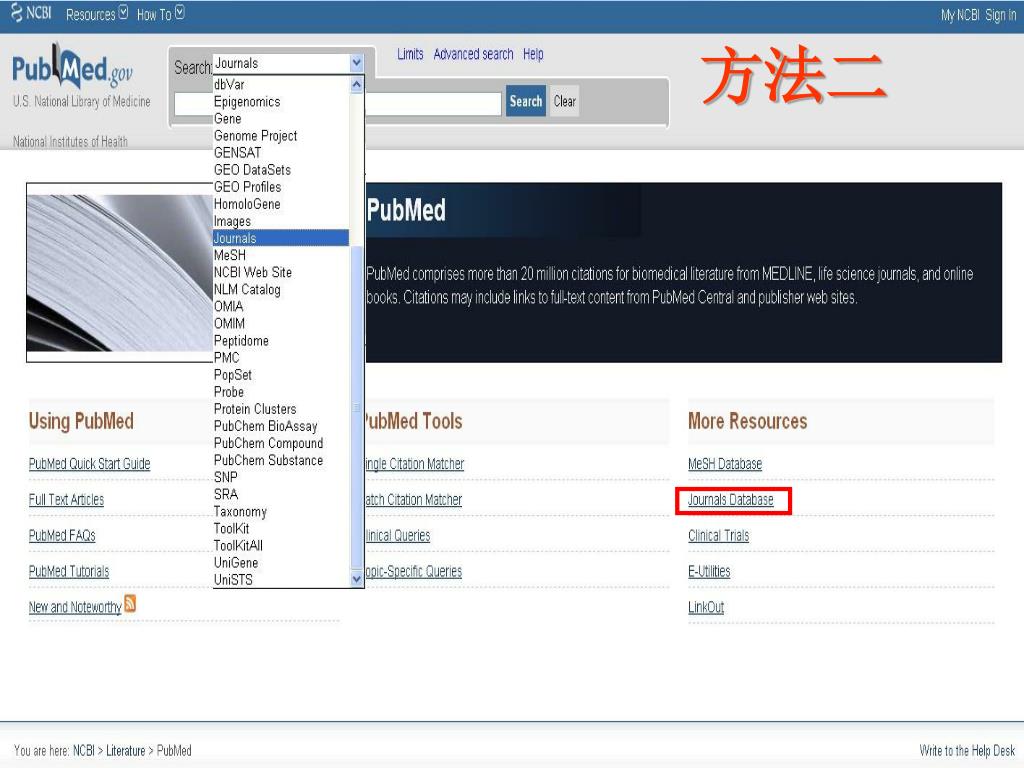Click inside the search text field
The width and height of the screenshot is (1024, 768).
coord(433,104)
